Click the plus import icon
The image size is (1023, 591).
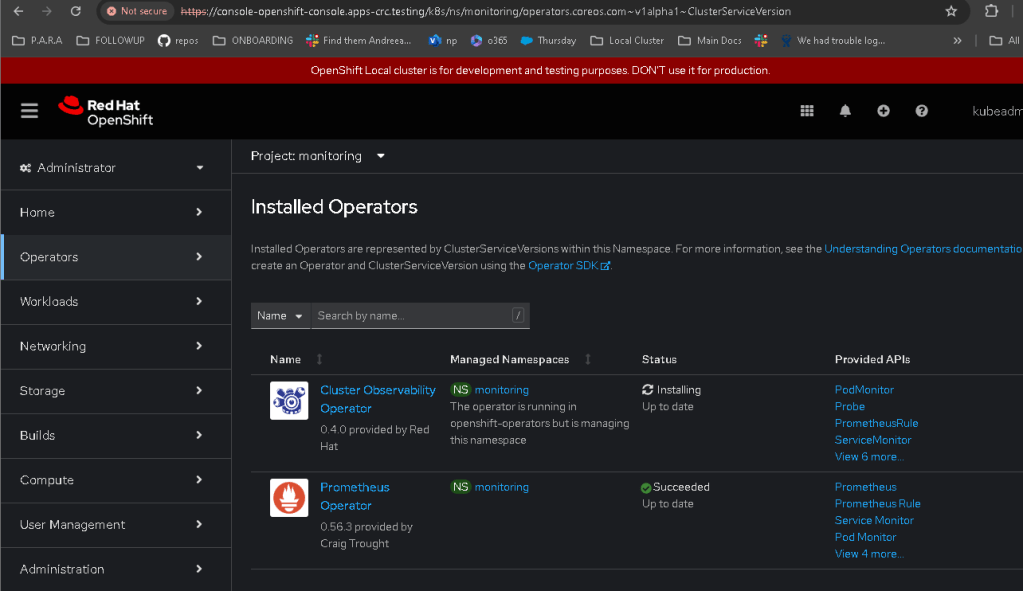(x=883, y=111)
